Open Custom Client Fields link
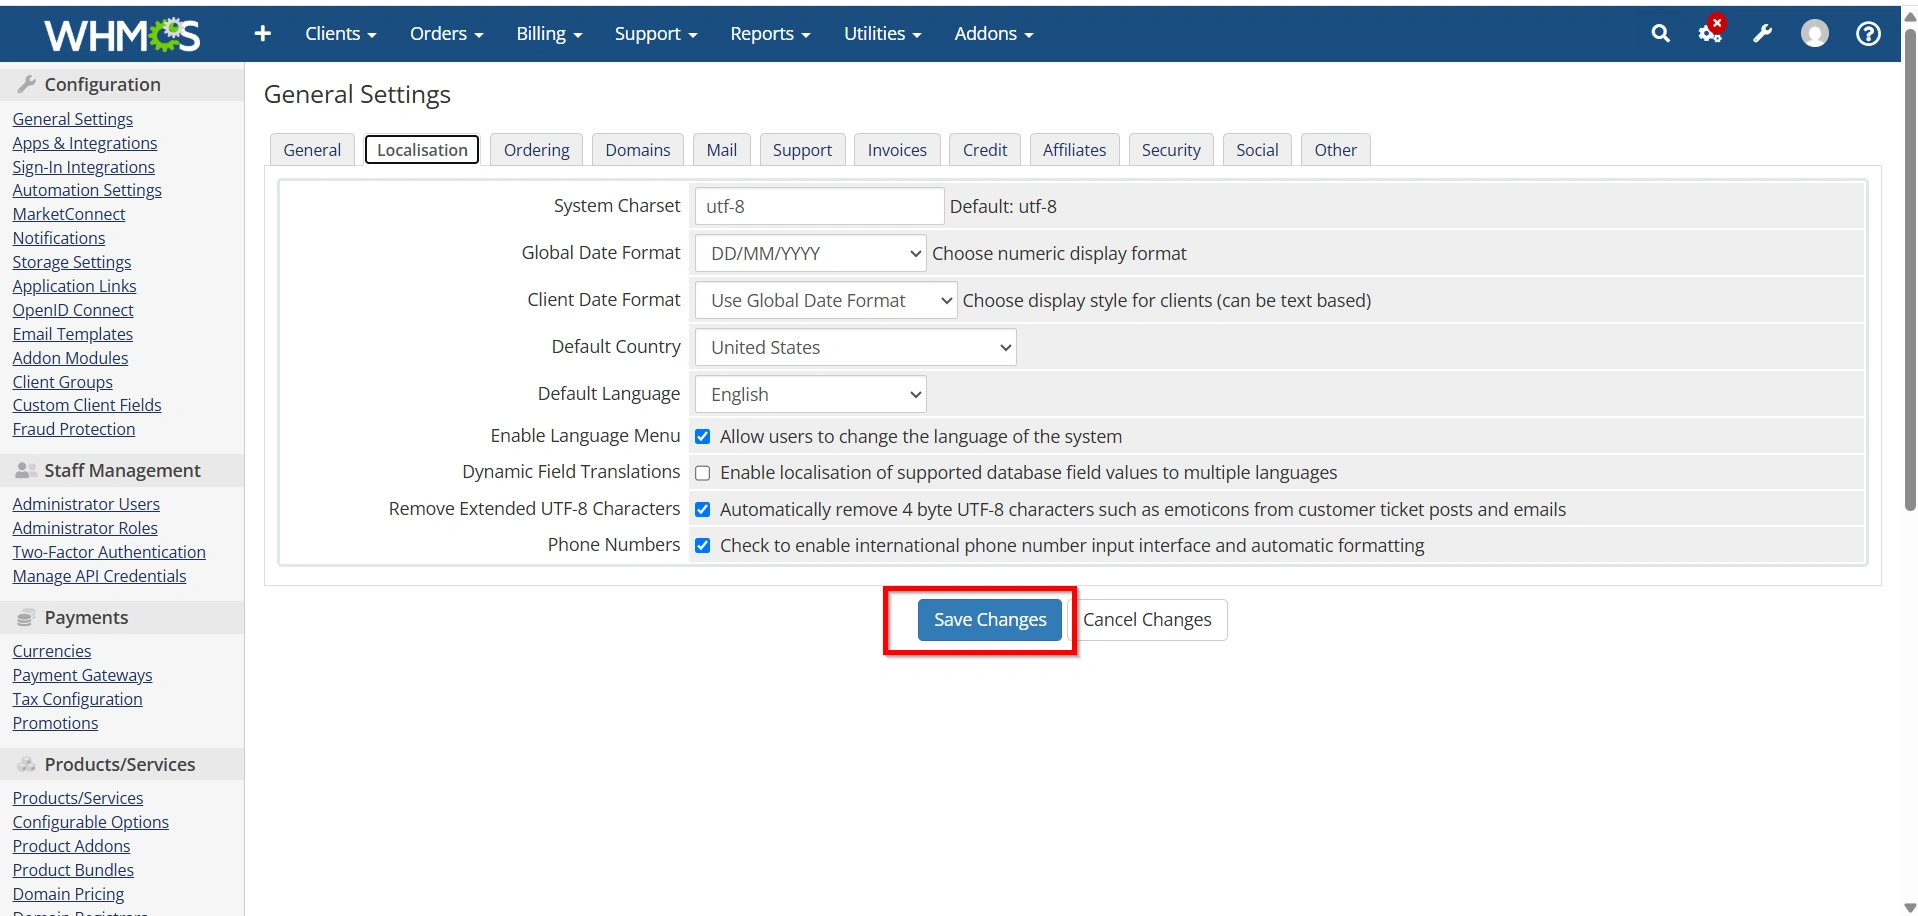 (87, 405)
